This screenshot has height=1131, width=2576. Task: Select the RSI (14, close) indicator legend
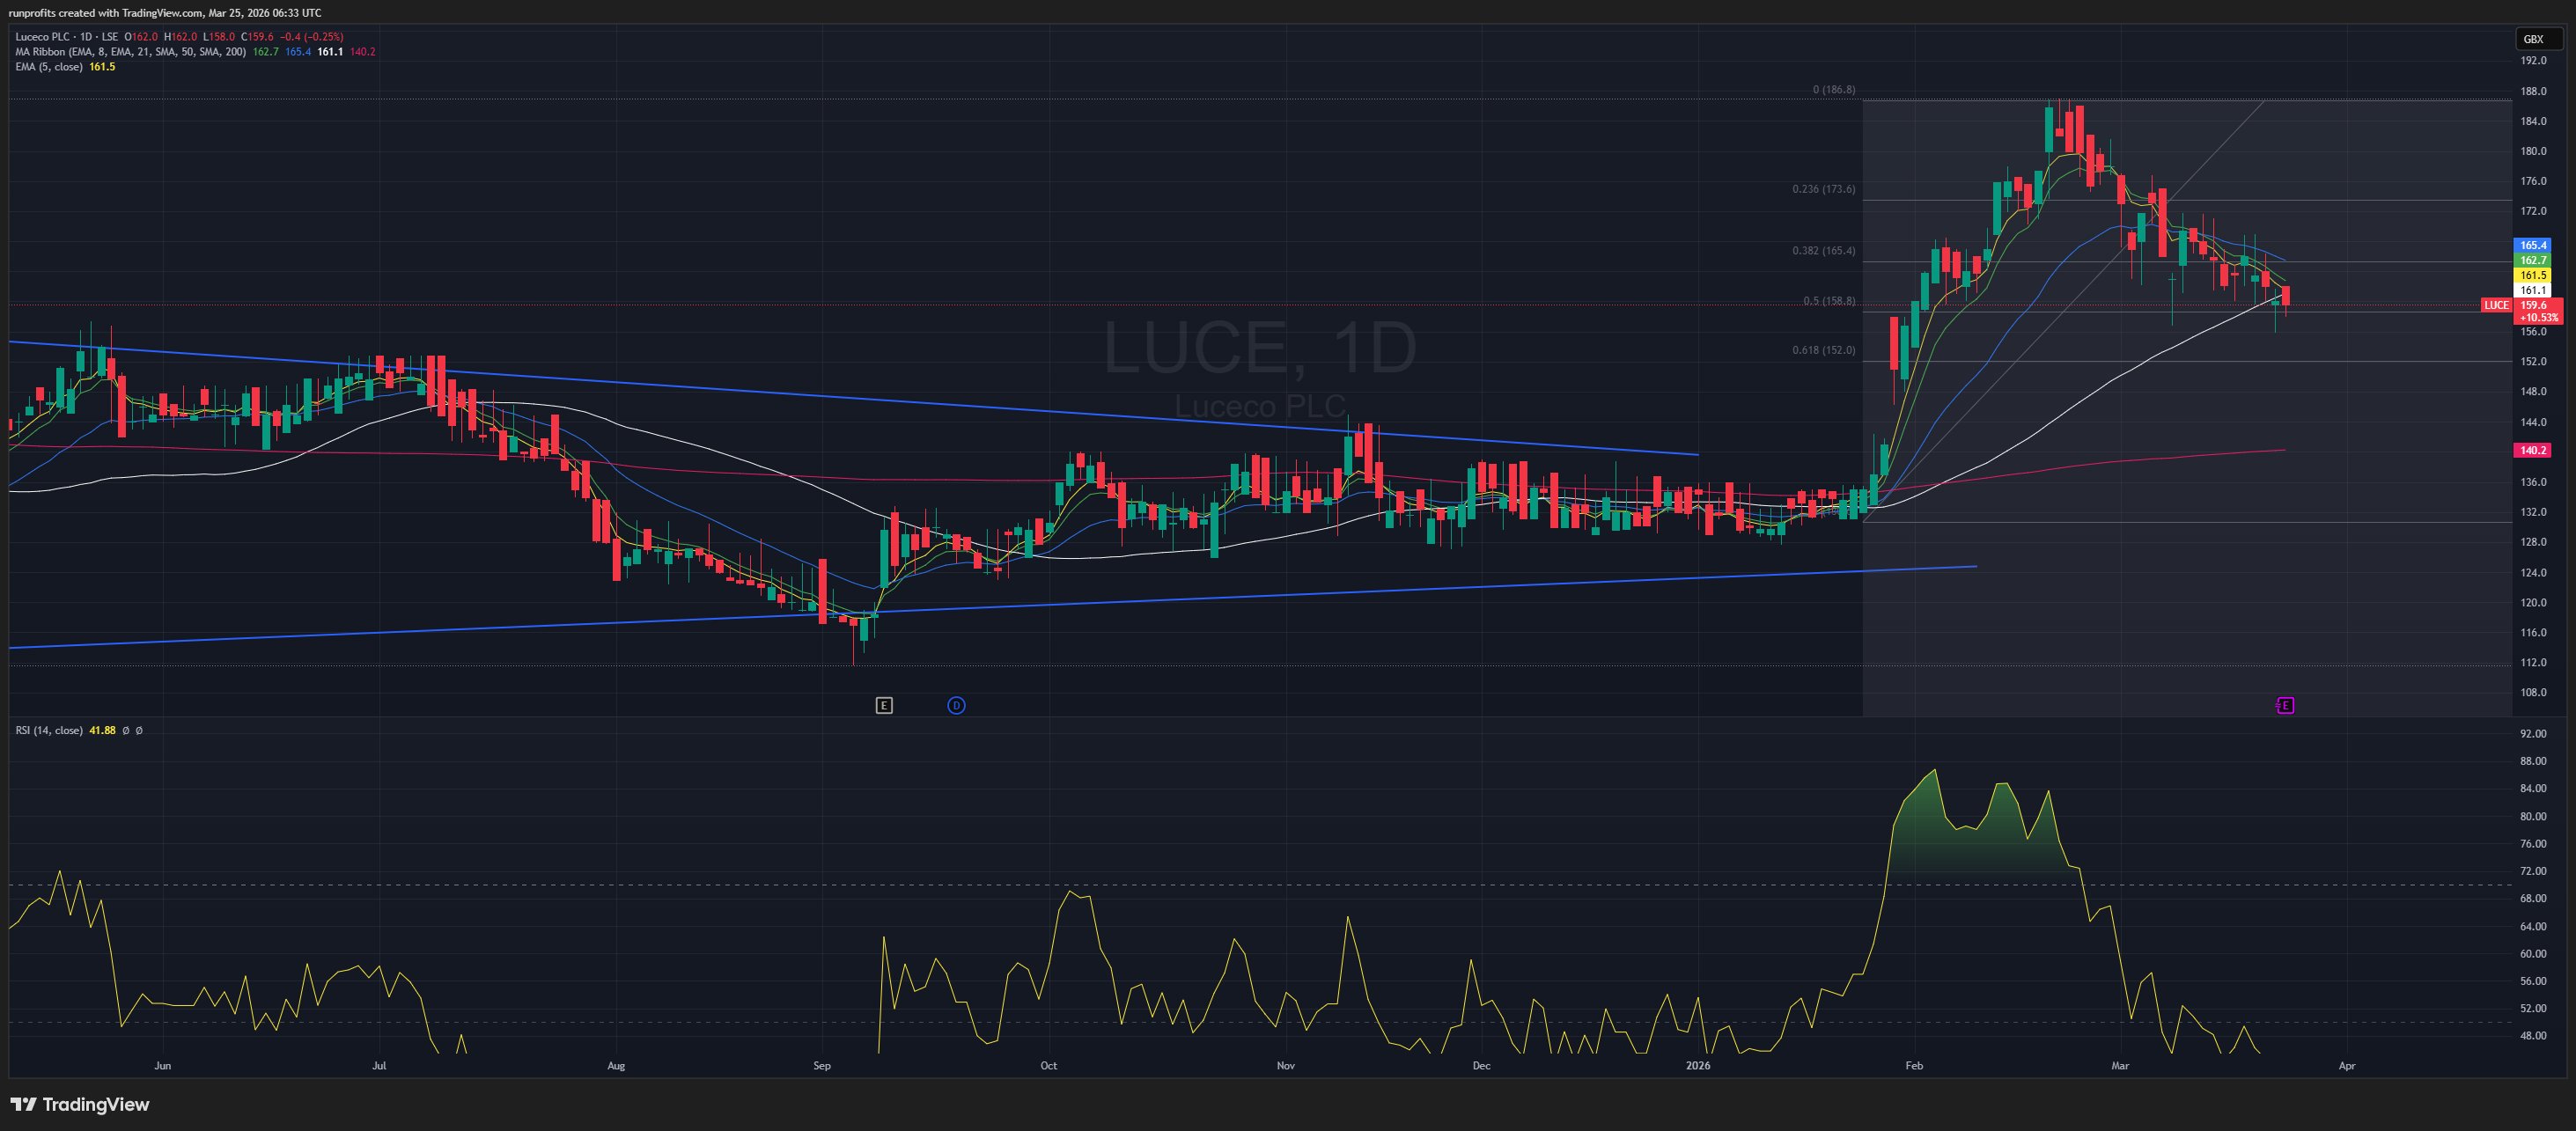pos(49,730)
